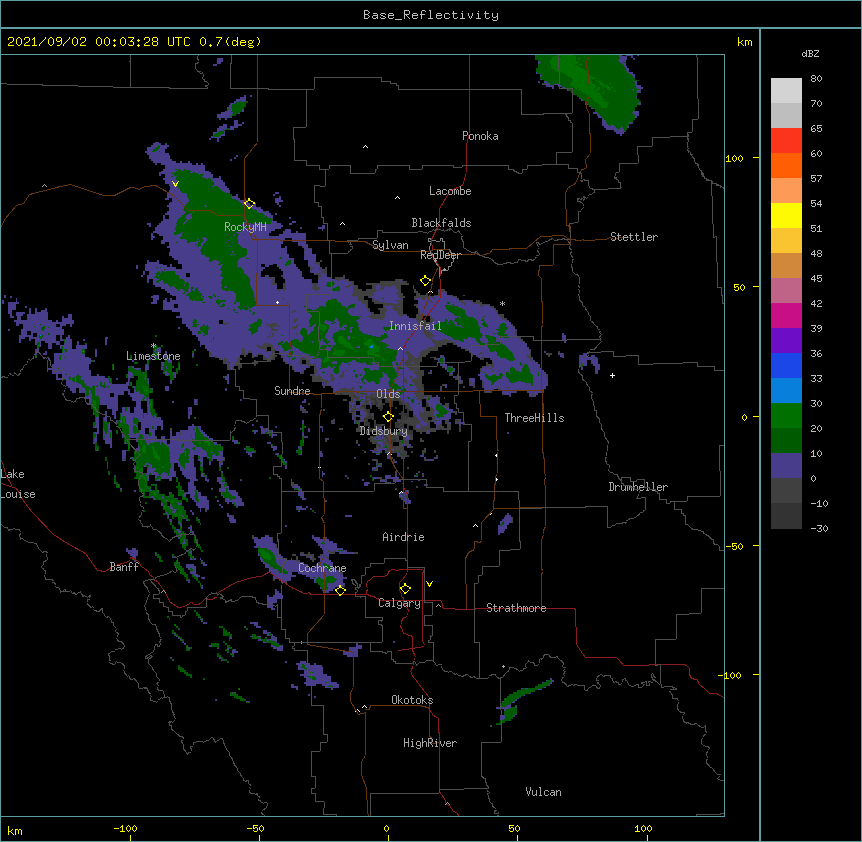Click the white plus marker west of Drumheller region
The height and width of the screenshot is (842, 862).
tap(612, 375)
